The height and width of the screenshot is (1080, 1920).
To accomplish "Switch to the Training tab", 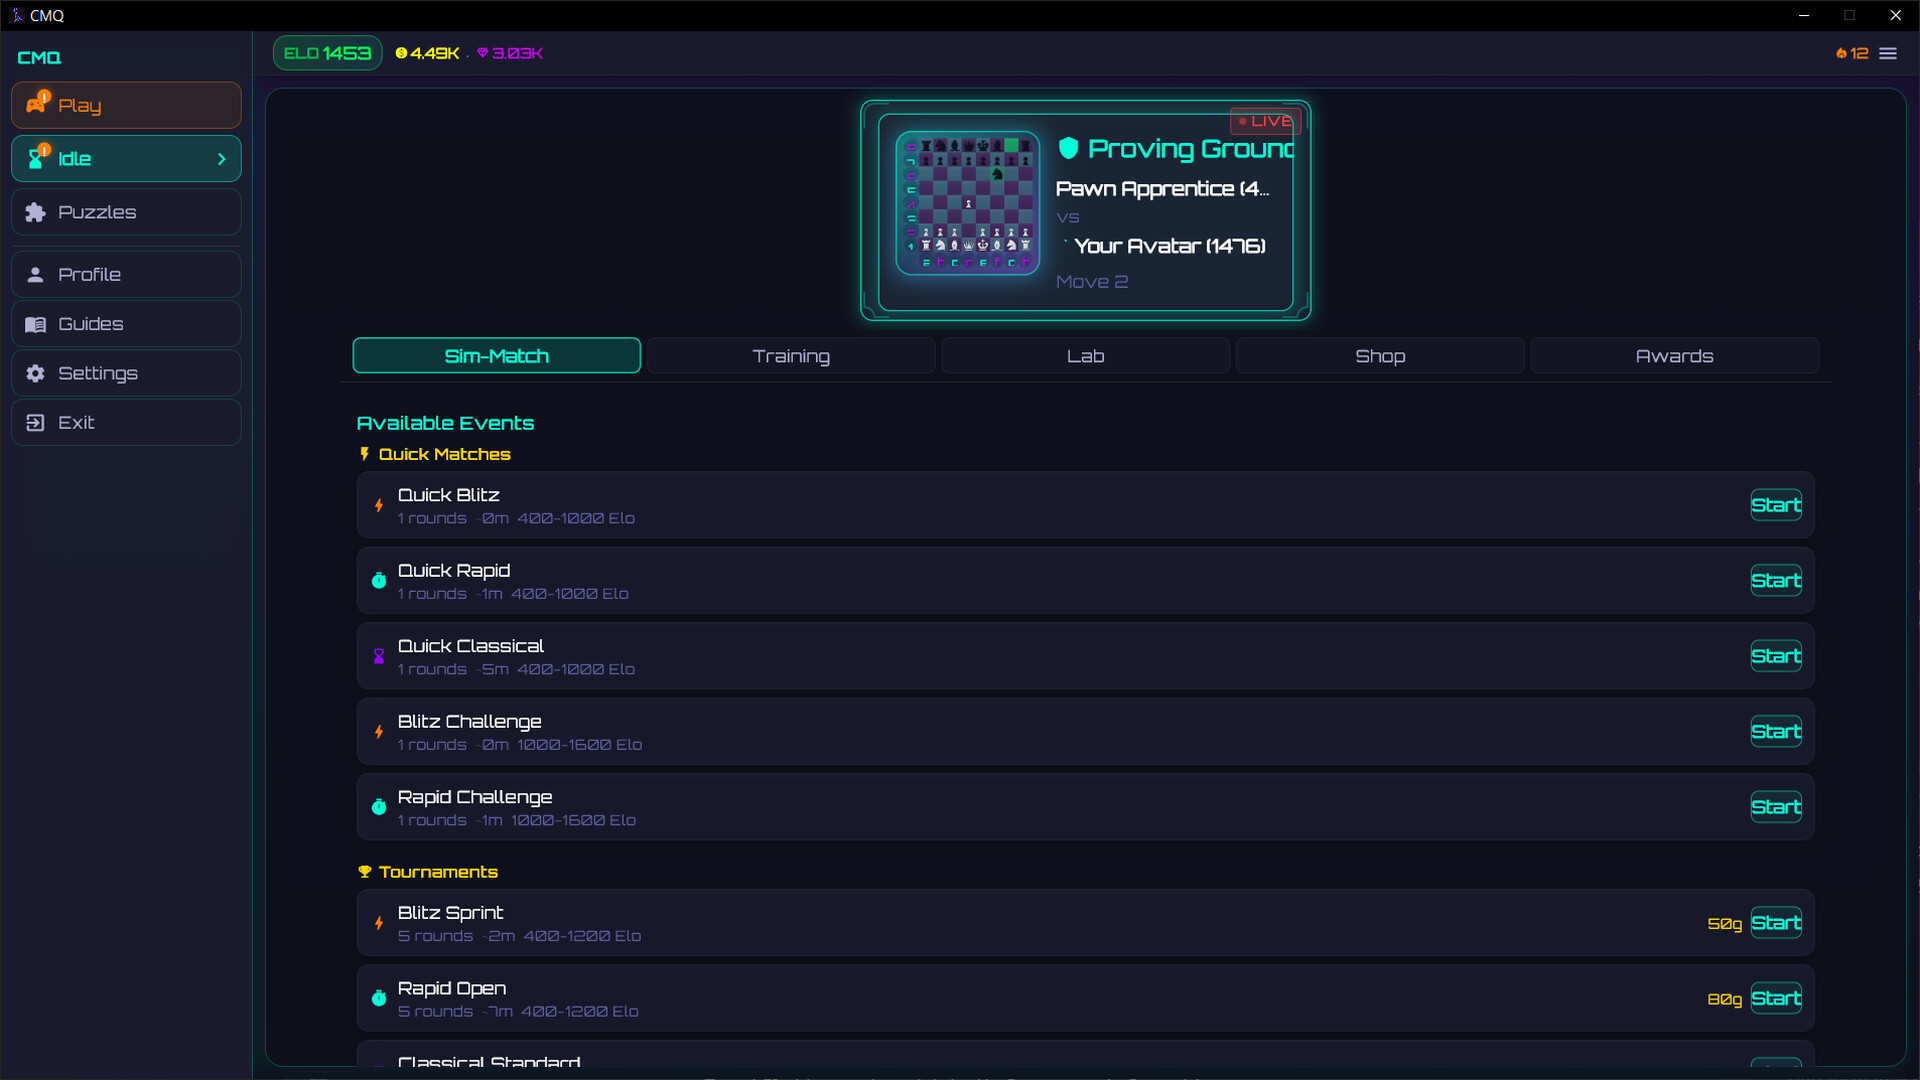I will click(791, 356).
